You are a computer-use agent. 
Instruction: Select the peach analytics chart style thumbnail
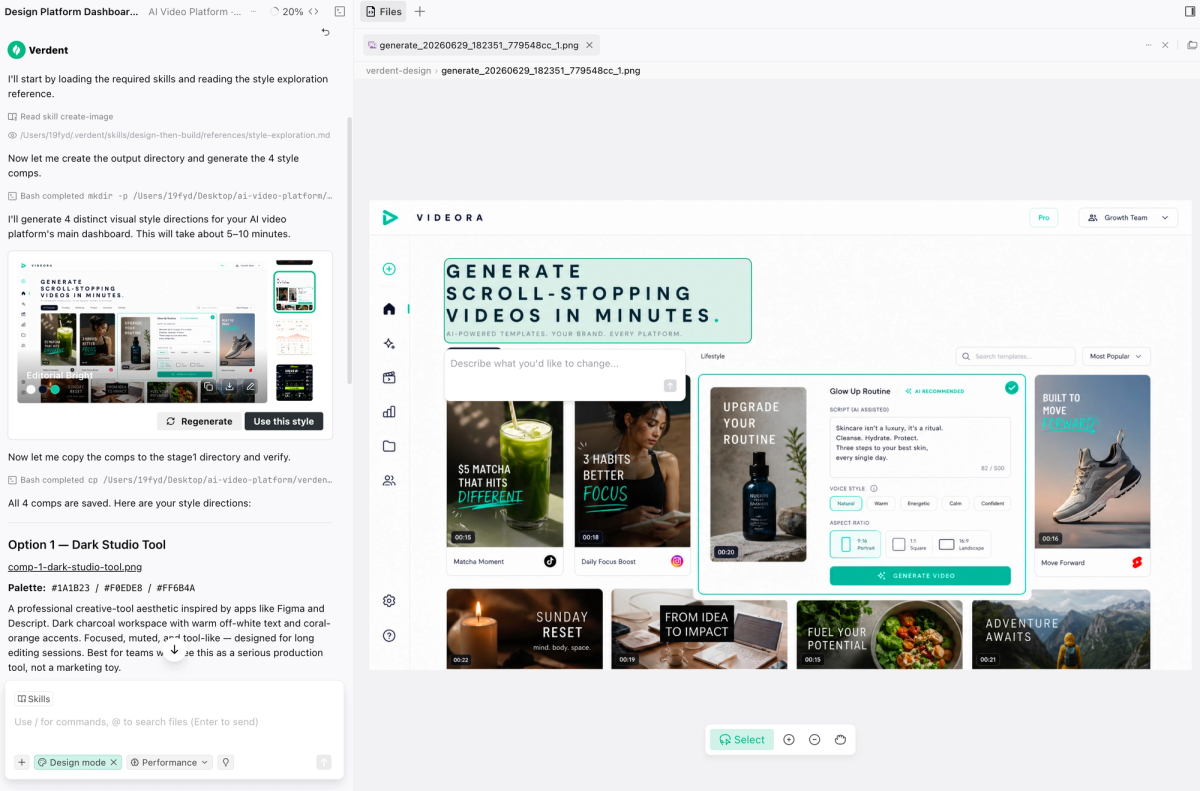pyautogui.click(x=294, y=338)
